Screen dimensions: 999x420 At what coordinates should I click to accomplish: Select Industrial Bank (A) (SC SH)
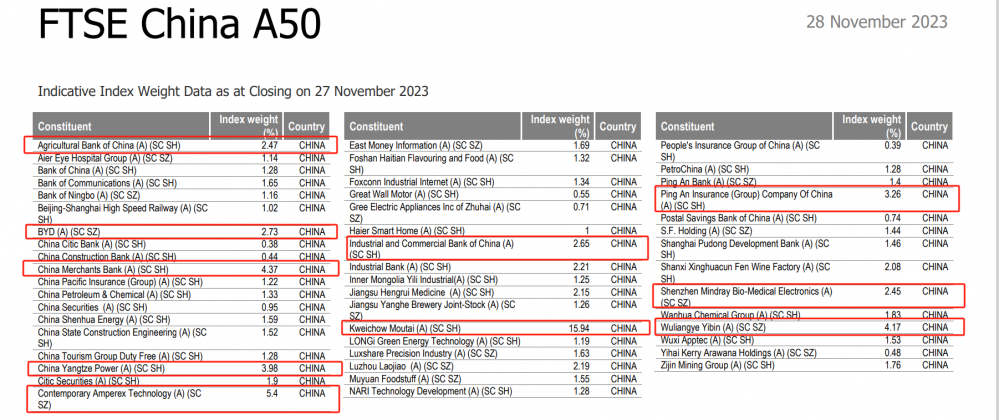click(x=399, y=267)
